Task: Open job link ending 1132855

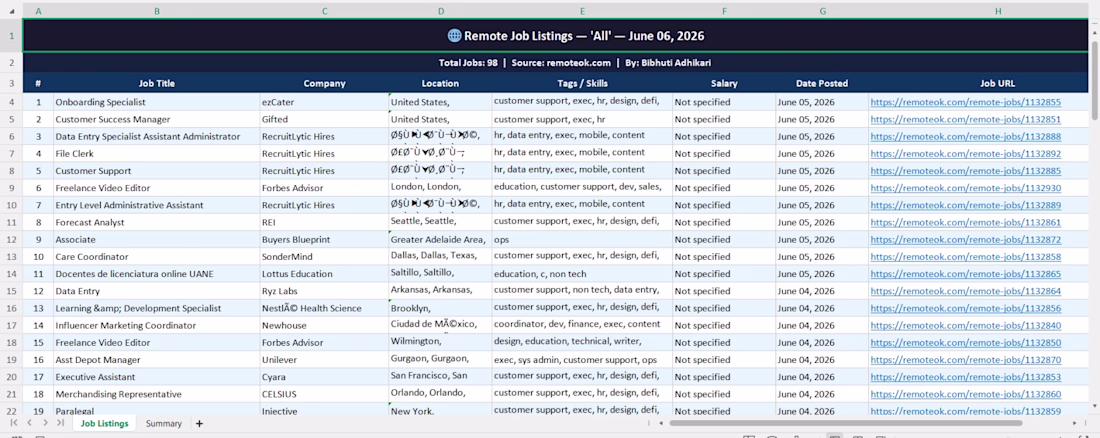Action: pyautogui.click(x=966, y=102)
